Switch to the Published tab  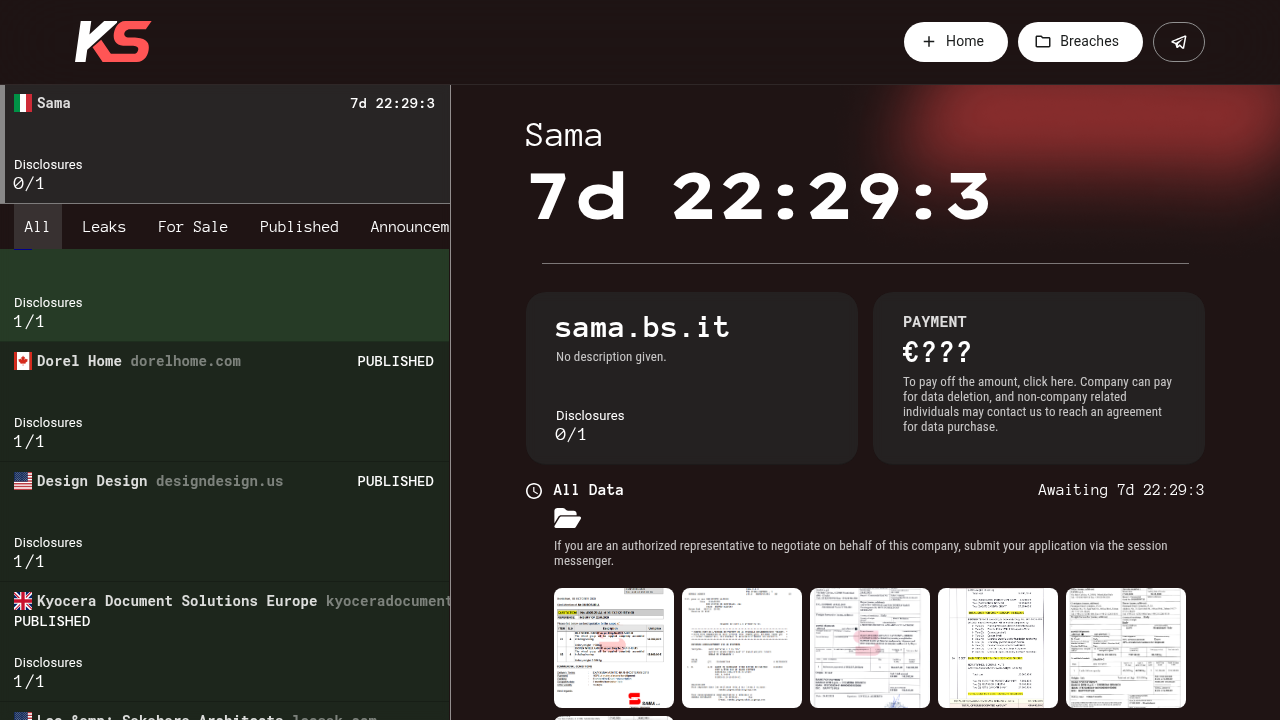pos(299,227)
